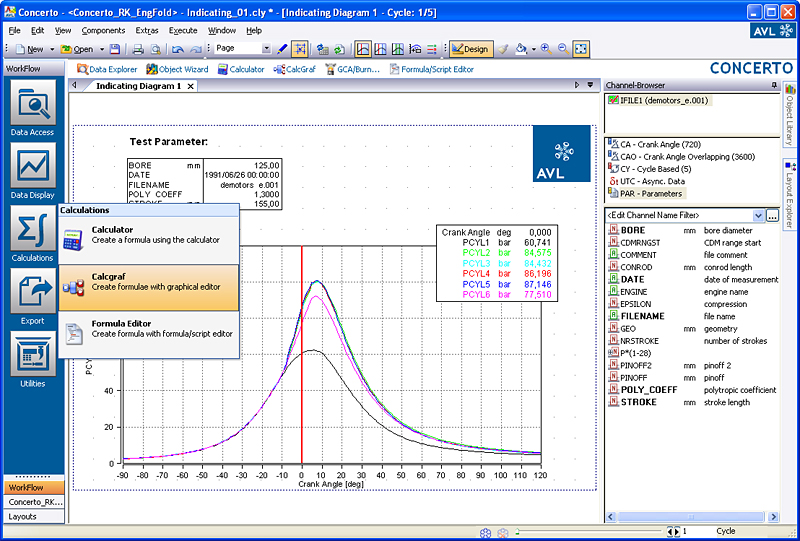This screenshot has width=800, height=541.
Task: Toggle the grid snap toolbar button
Action: pyautogui.click(x=299, y=49)
